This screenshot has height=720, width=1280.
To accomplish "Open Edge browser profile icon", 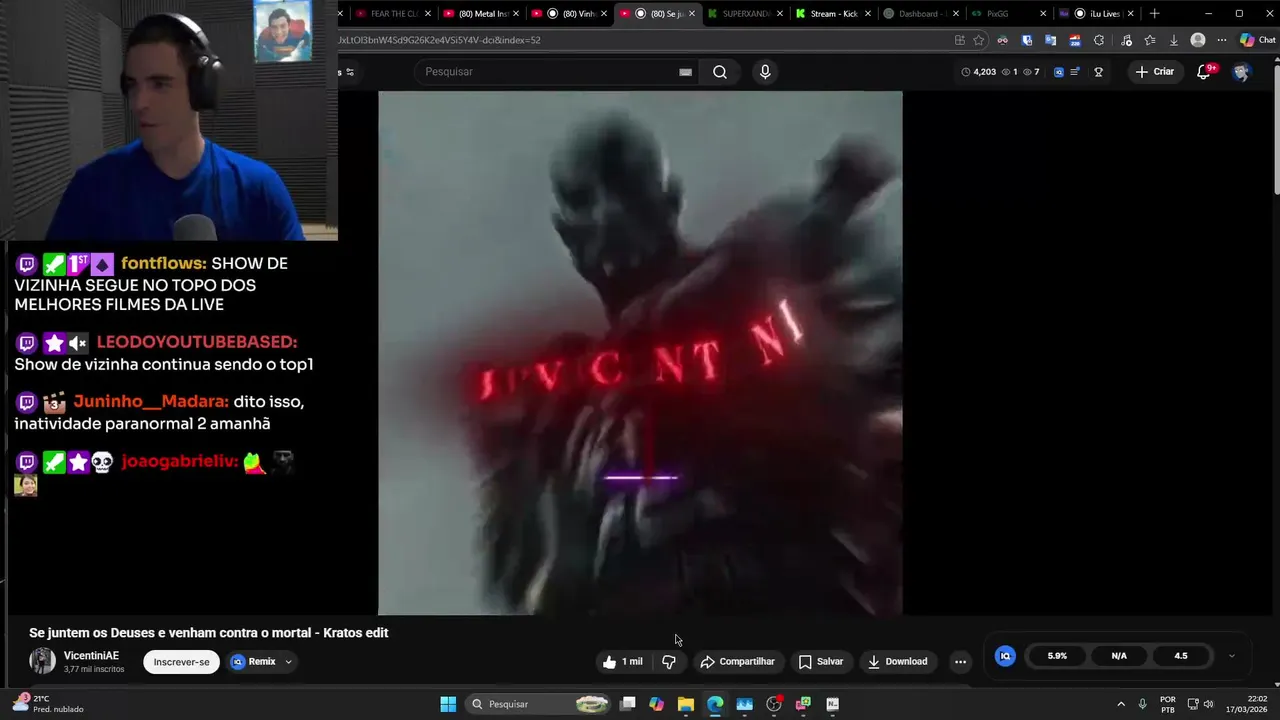I will [1198, 41].
